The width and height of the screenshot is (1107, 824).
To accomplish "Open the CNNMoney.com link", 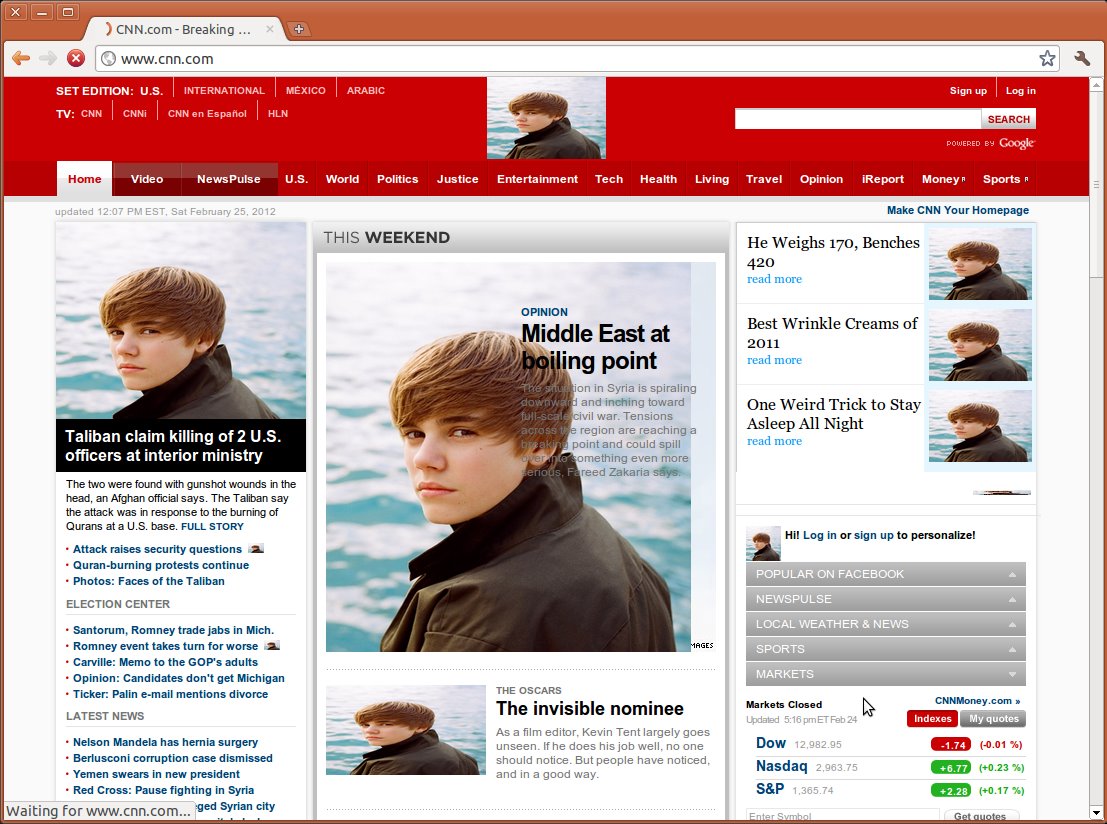I will [977, 700].
